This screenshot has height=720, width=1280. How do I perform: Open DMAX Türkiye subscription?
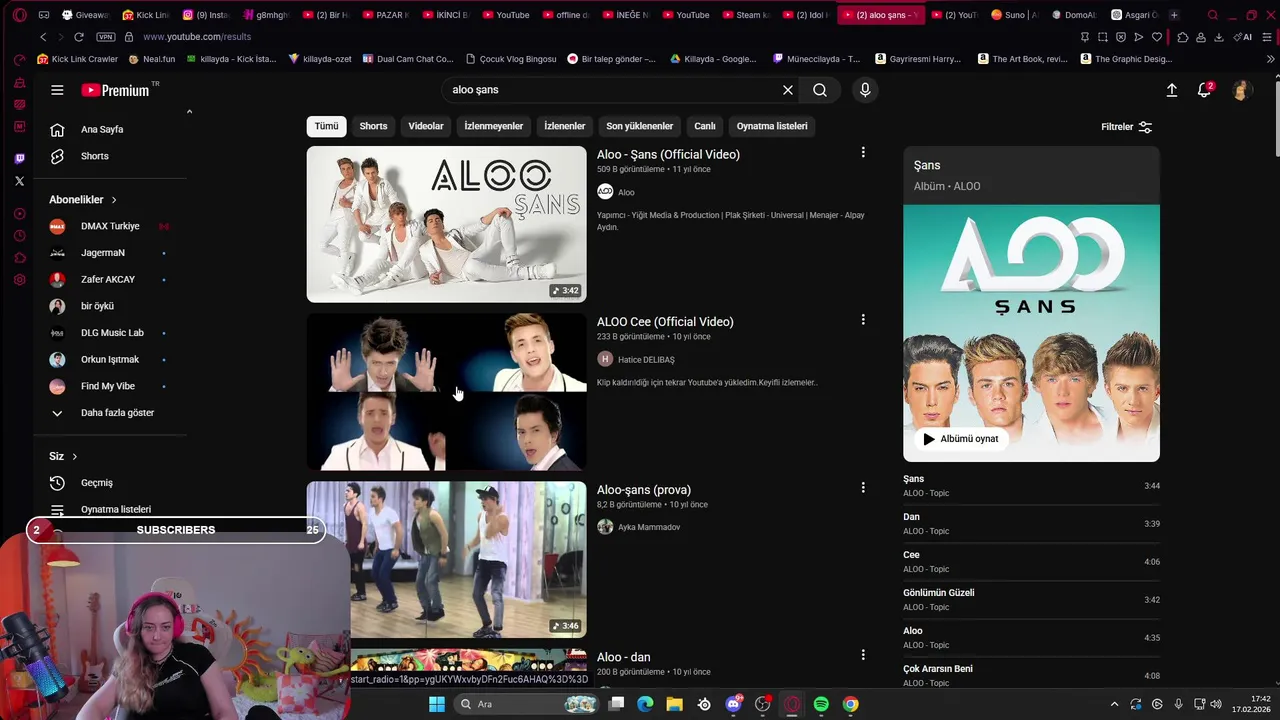(110, 226)
